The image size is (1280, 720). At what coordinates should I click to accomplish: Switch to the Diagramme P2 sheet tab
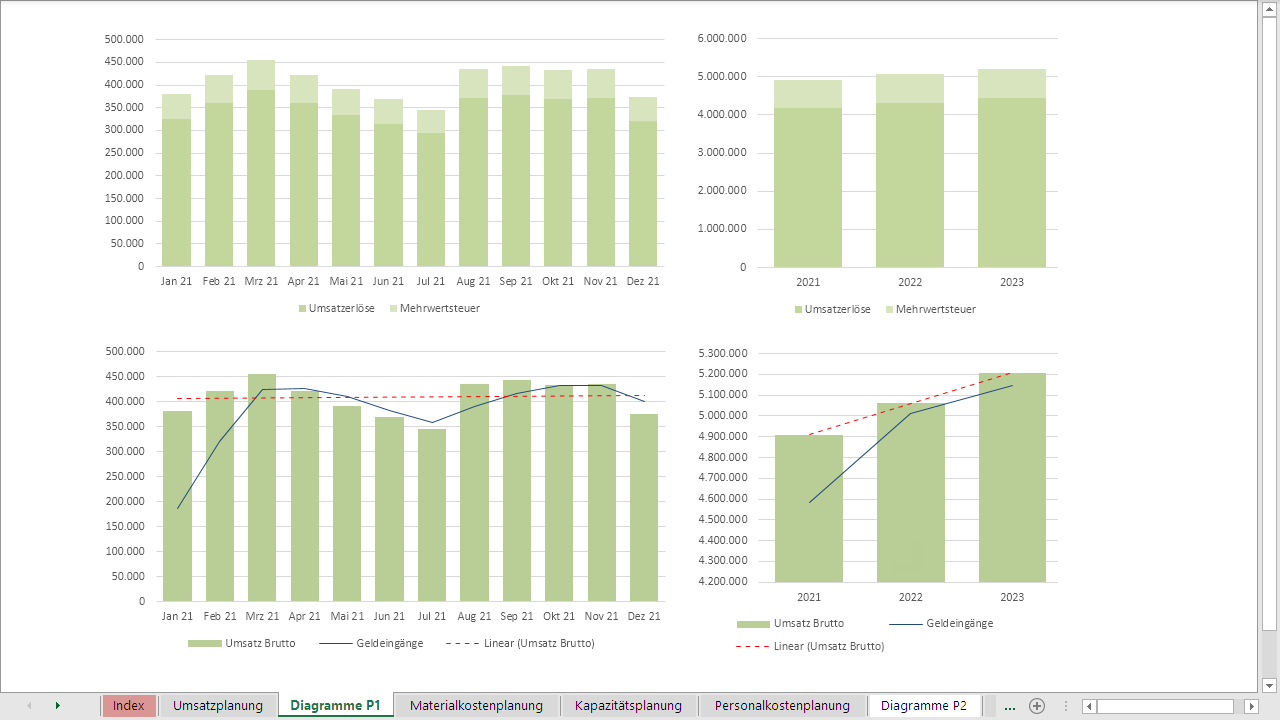click(x=924, y=705)
